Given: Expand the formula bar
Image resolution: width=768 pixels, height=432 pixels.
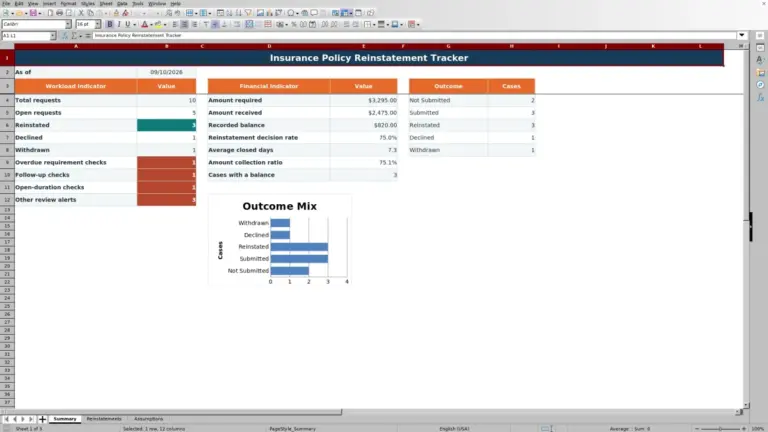Looking at the screenshot, I should [742, 35].
